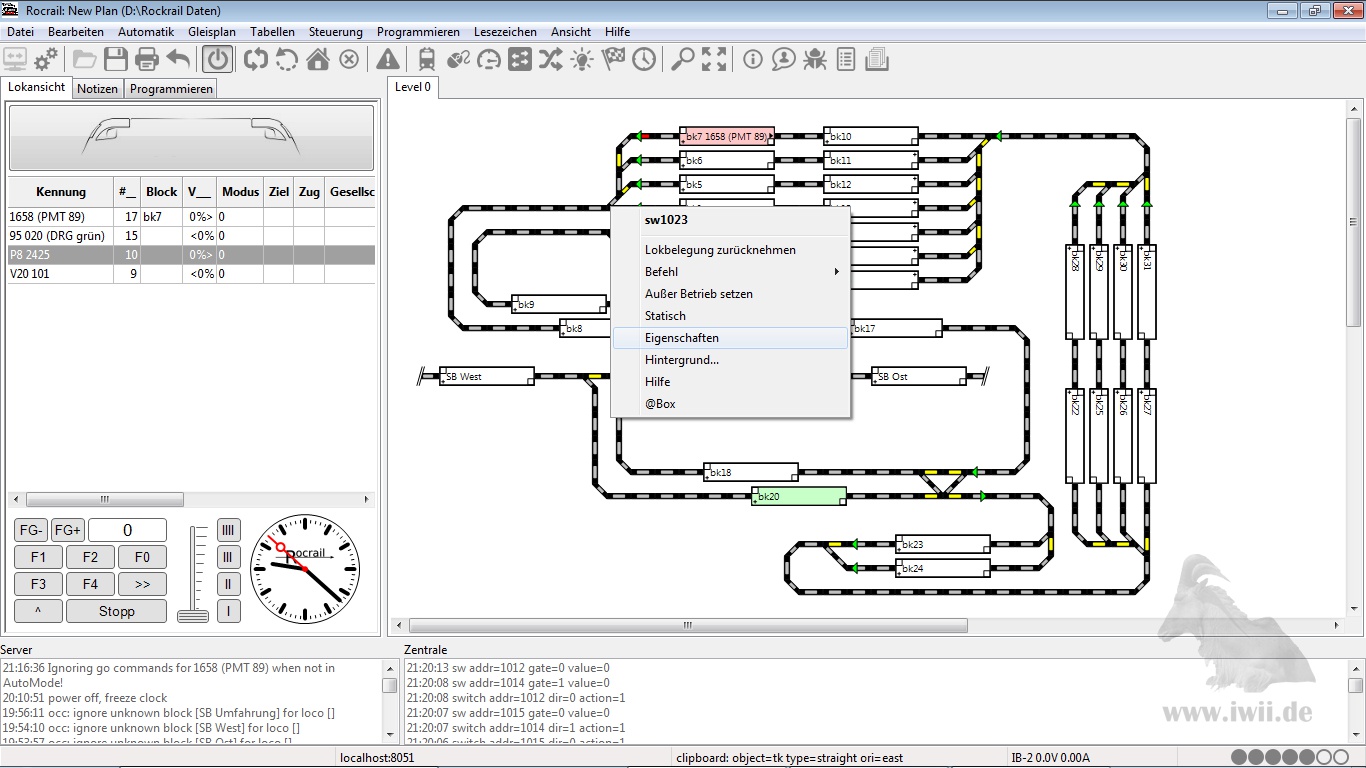Select the Level 0 tab
The height and width of the screenshot is (768, 1366).
coord(413,87)
